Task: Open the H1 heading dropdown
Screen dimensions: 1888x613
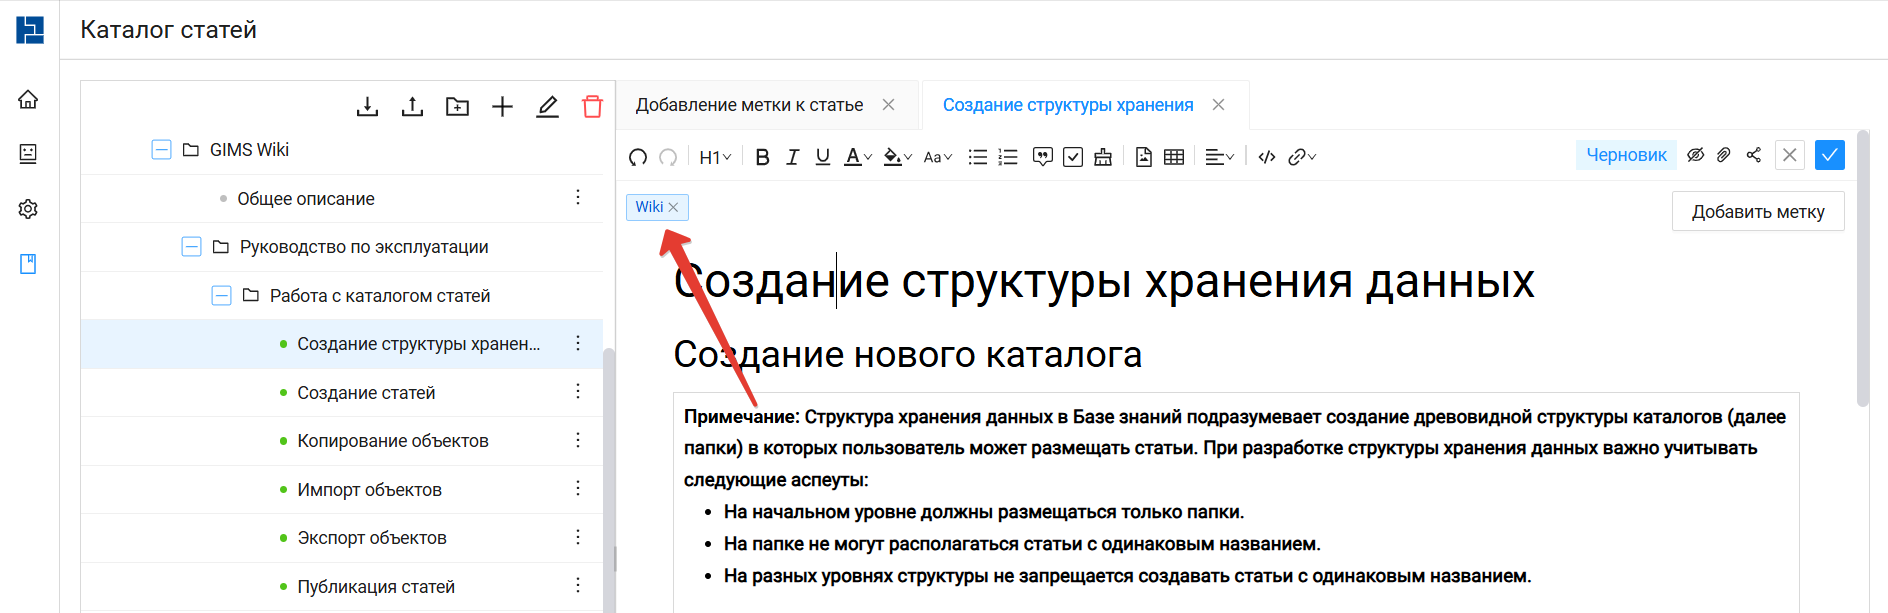Action: (715, 157)
